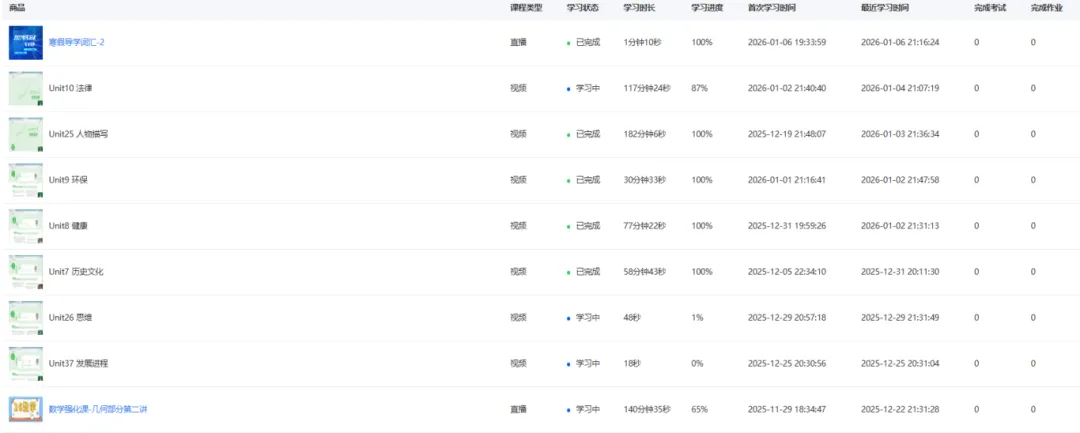
Task: Click first study time 2026-01-06 19:33:59
Action: (787, 43)
